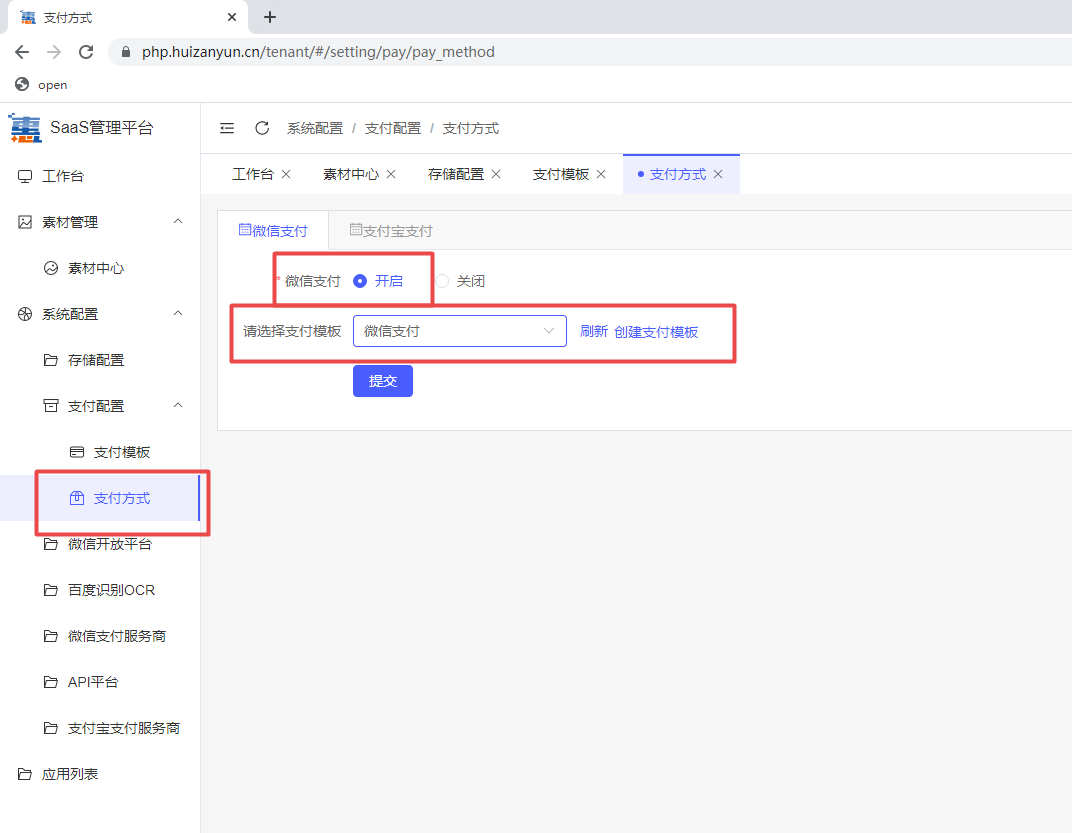Image resolution: width=1072 pixels, height=833 pixels.
Task: Click the sidebar collapse hamburger icon
Action: click(227, 128)
